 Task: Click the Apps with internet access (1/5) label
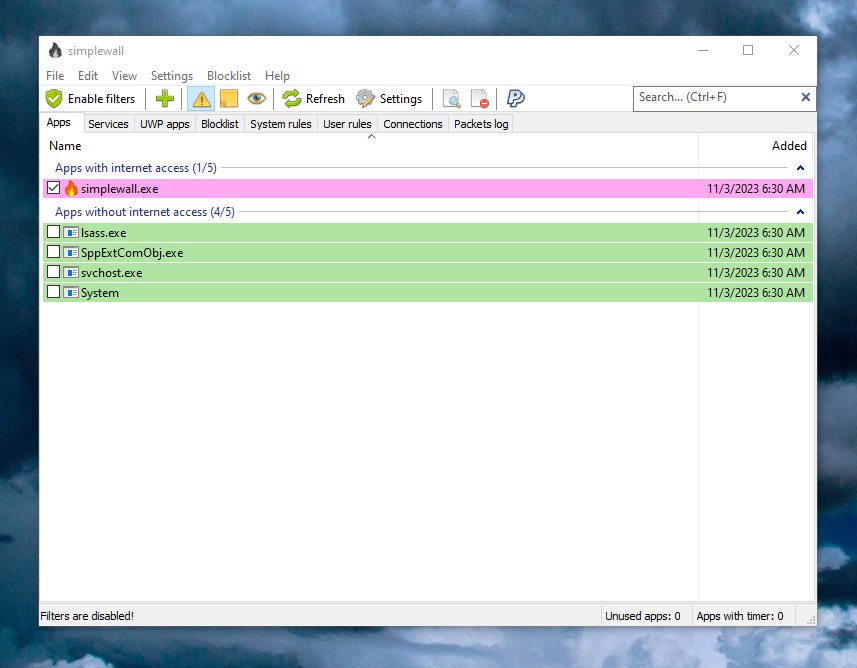pyautogui.click(x=136, y=168)
